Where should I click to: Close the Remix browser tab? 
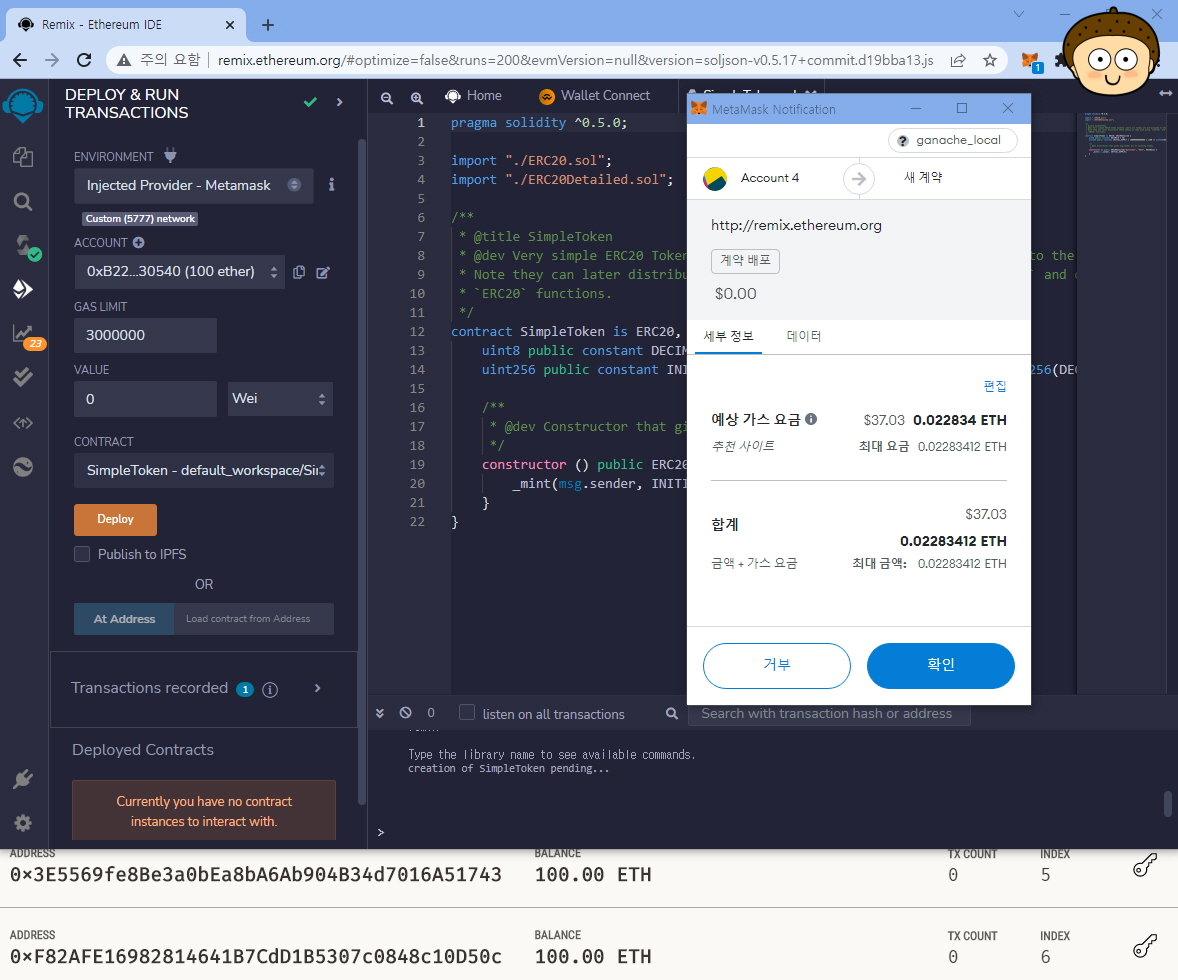[230, 25]
